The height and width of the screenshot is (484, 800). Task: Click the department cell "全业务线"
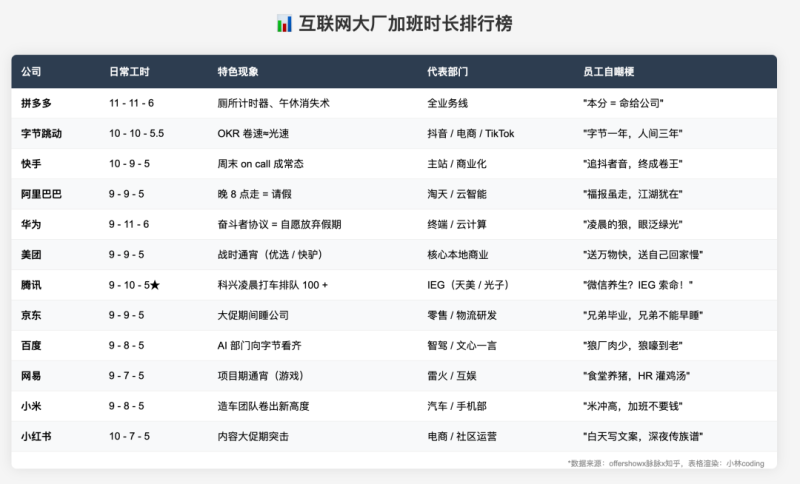click(447, 103)
